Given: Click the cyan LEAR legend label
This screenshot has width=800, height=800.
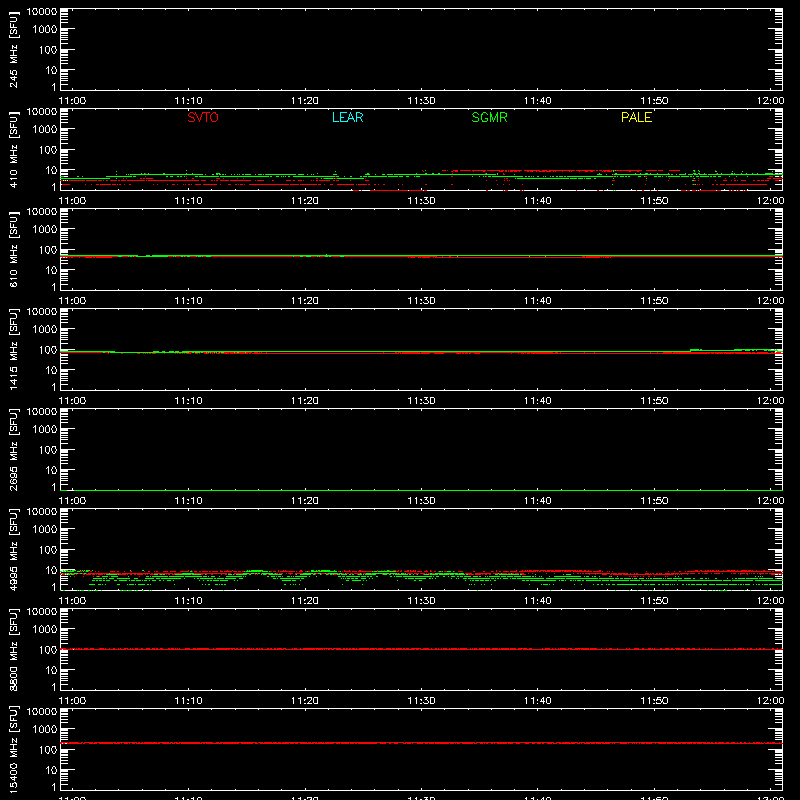Looking at the screenshot, I should 347,117.
